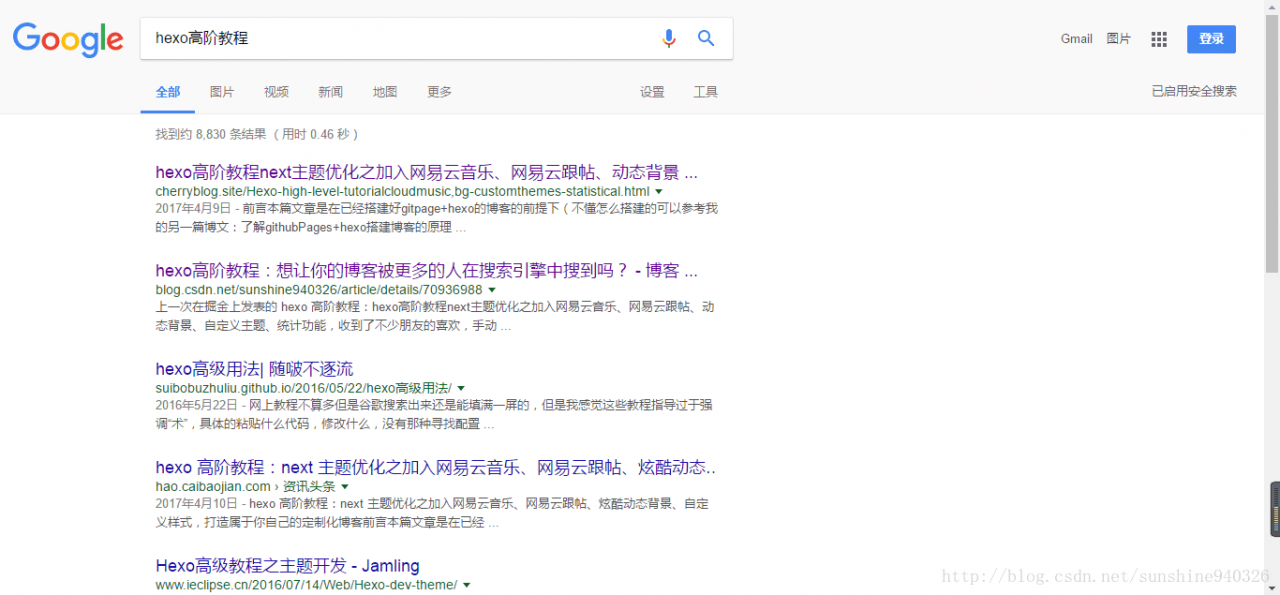
Task: Expand arrow beside cherryblog.site URL
Action: 659,192
